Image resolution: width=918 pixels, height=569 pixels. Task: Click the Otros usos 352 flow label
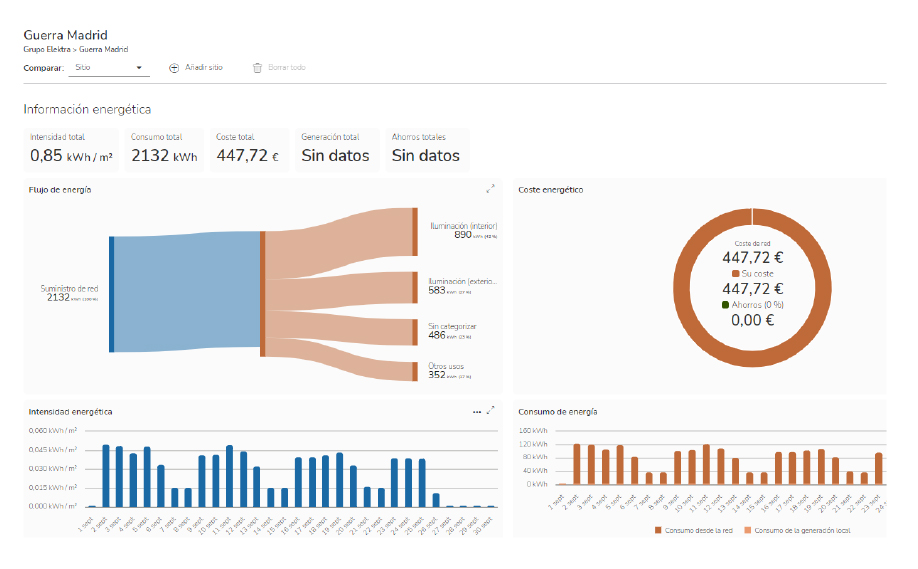coord(449,371)
